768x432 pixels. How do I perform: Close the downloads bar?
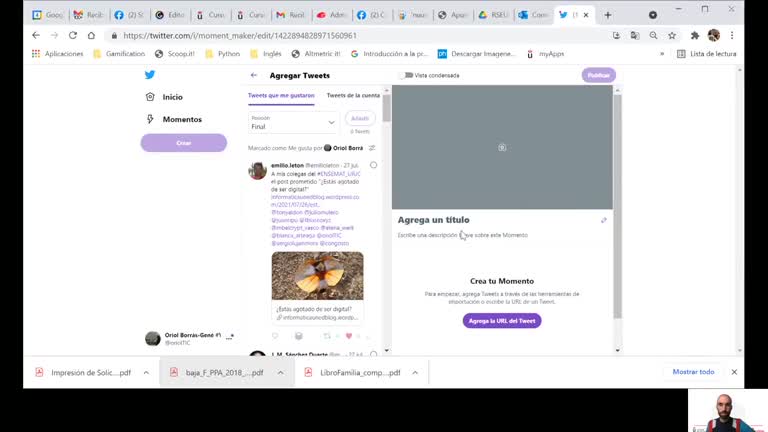pyautogui.click(x=734, y=372)
